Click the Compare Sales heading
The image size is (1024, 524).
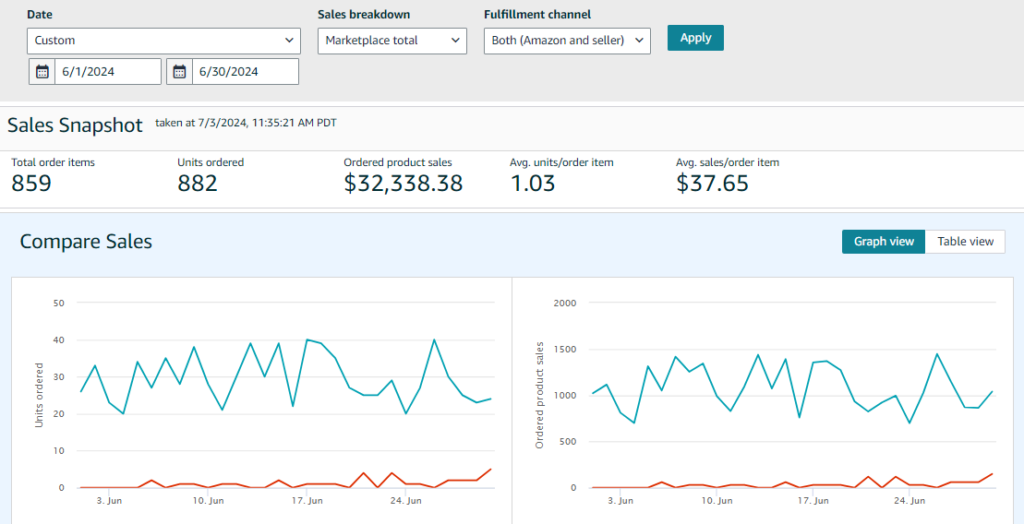[86, 241]
